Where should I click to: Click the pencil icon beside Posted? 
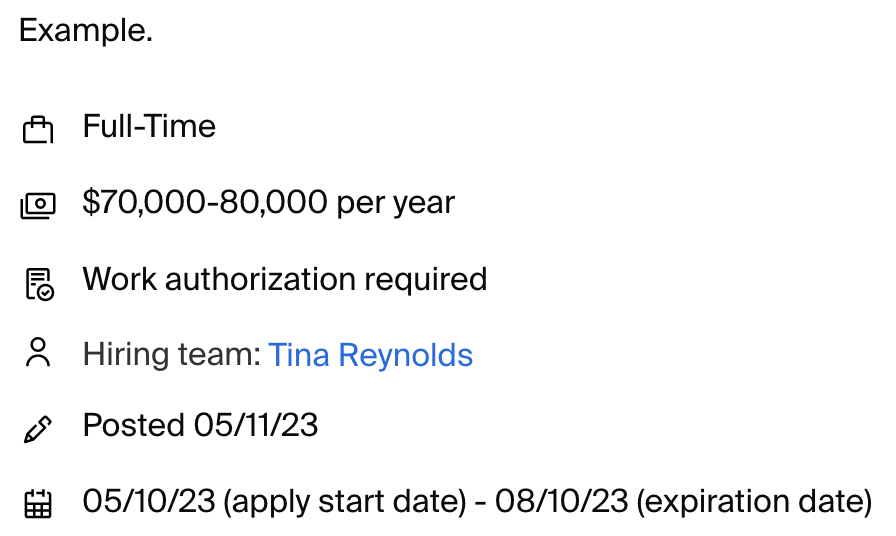click(38, 429)
